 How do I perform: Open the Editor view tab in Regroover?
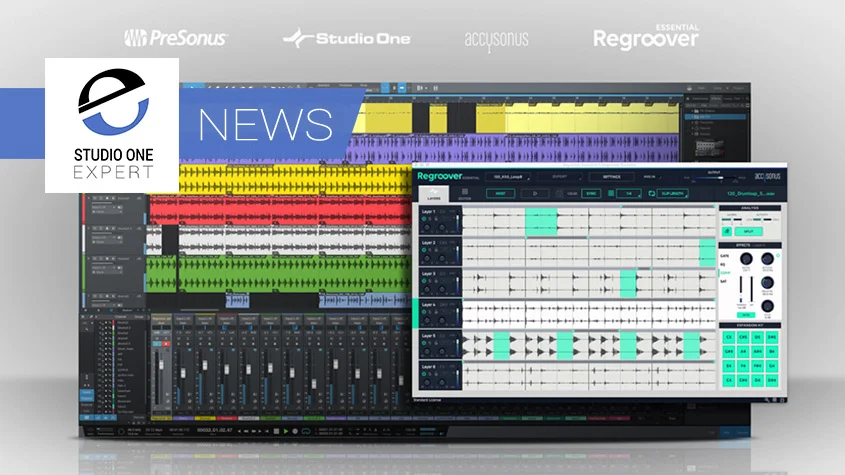[464, 194]
